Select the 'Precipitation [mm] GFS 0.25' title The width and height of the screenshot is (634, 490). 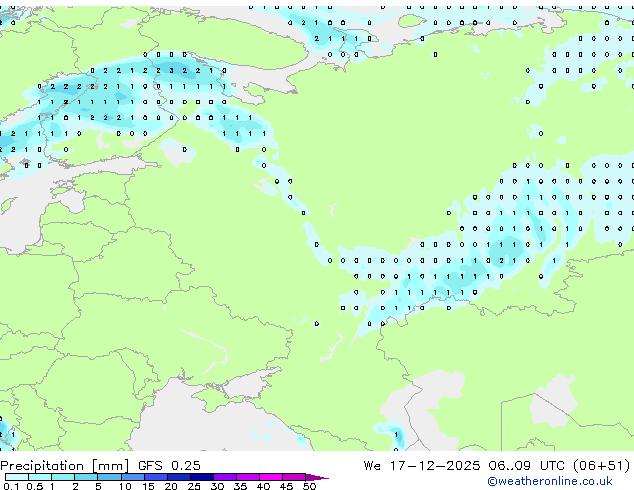coord(100,466)
